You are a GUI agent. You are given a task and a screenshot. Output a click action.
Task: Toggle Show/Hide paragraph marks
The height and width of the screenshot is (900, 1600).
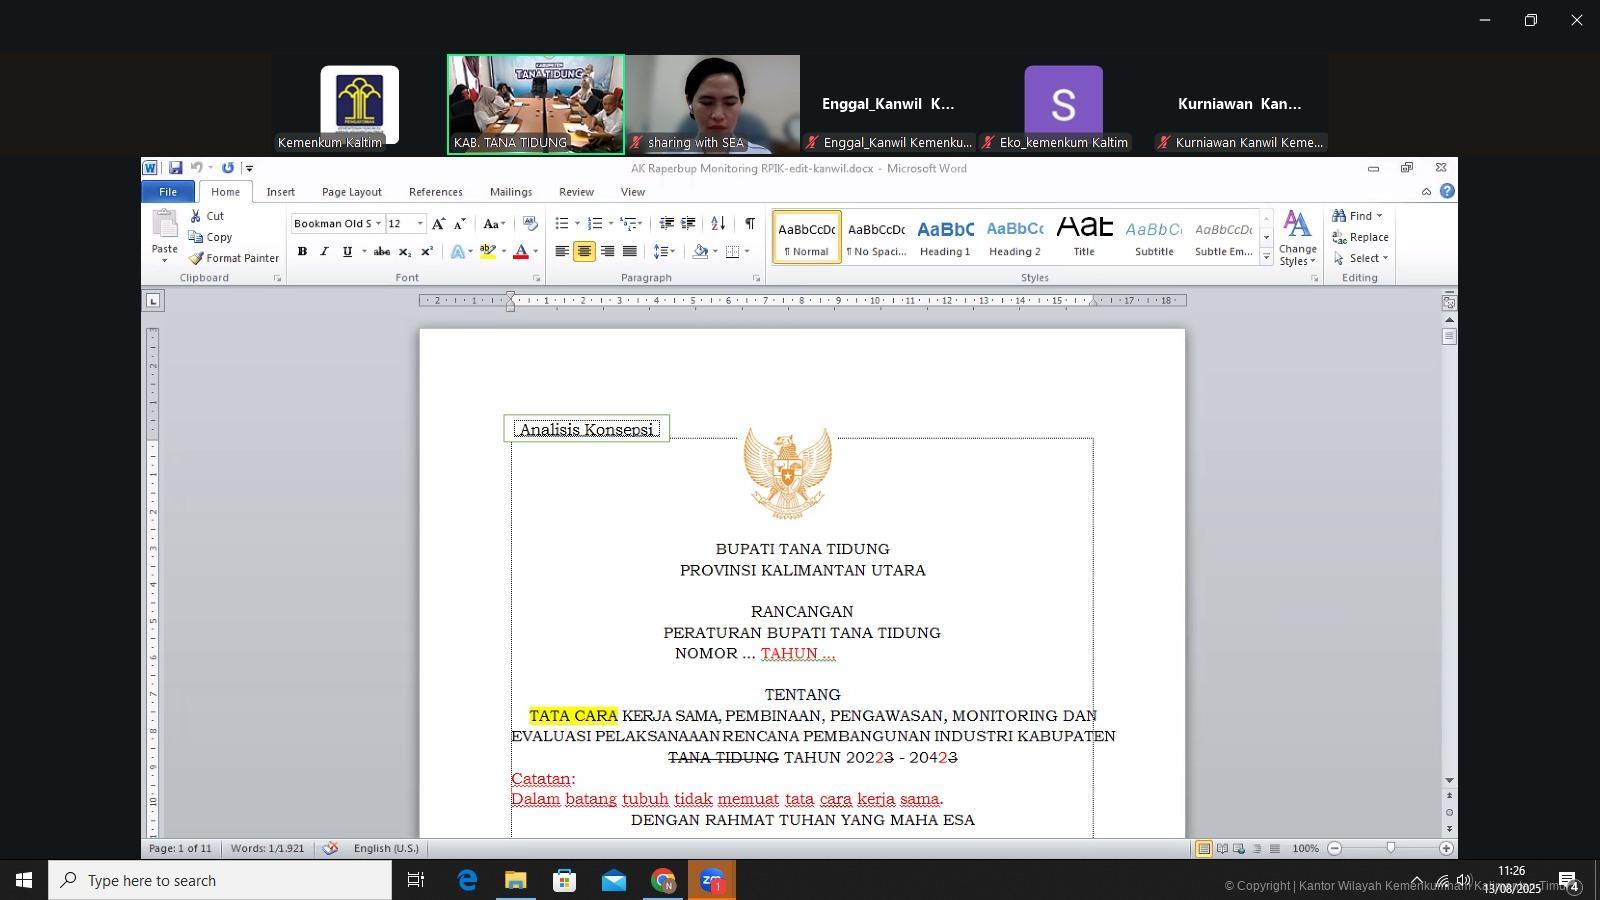coord(750,224)
